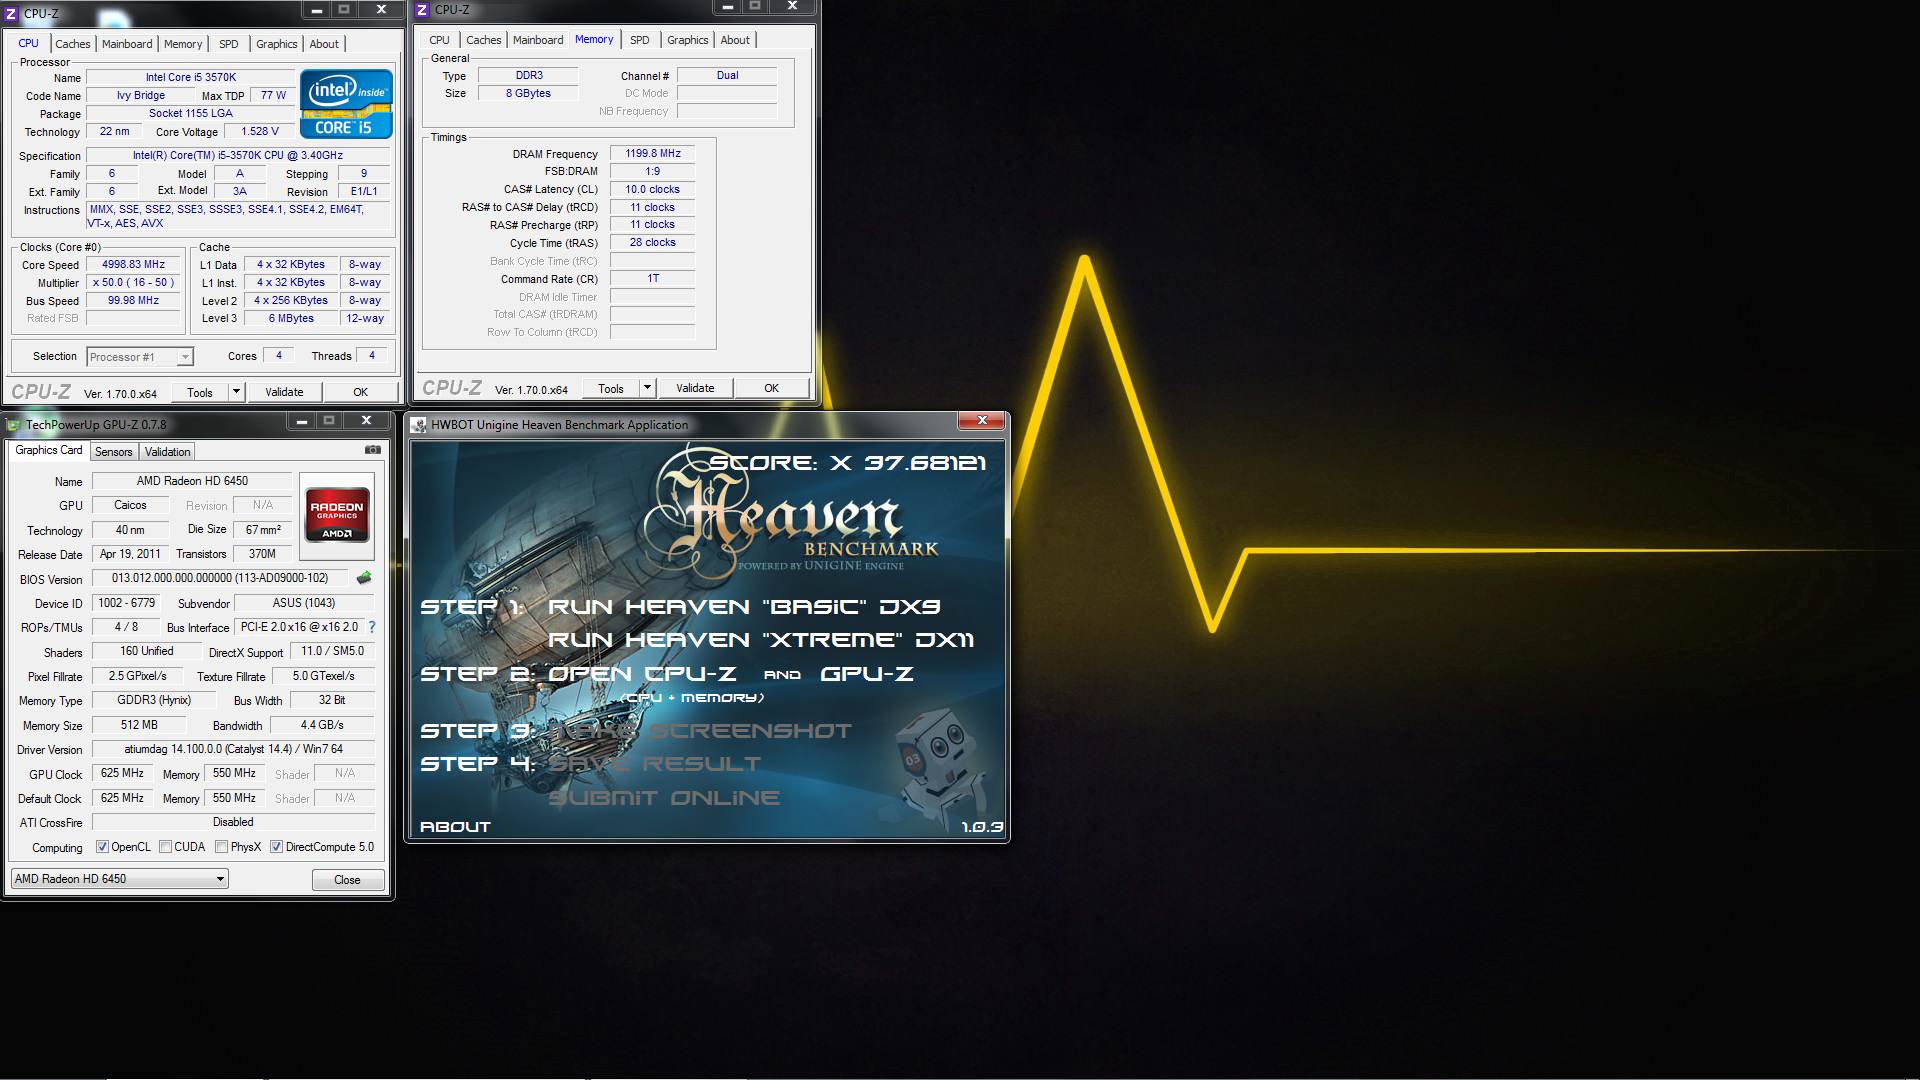Click OK button in CPU-Z Memory window
1920x1080 pixels.
pos(771,388)
